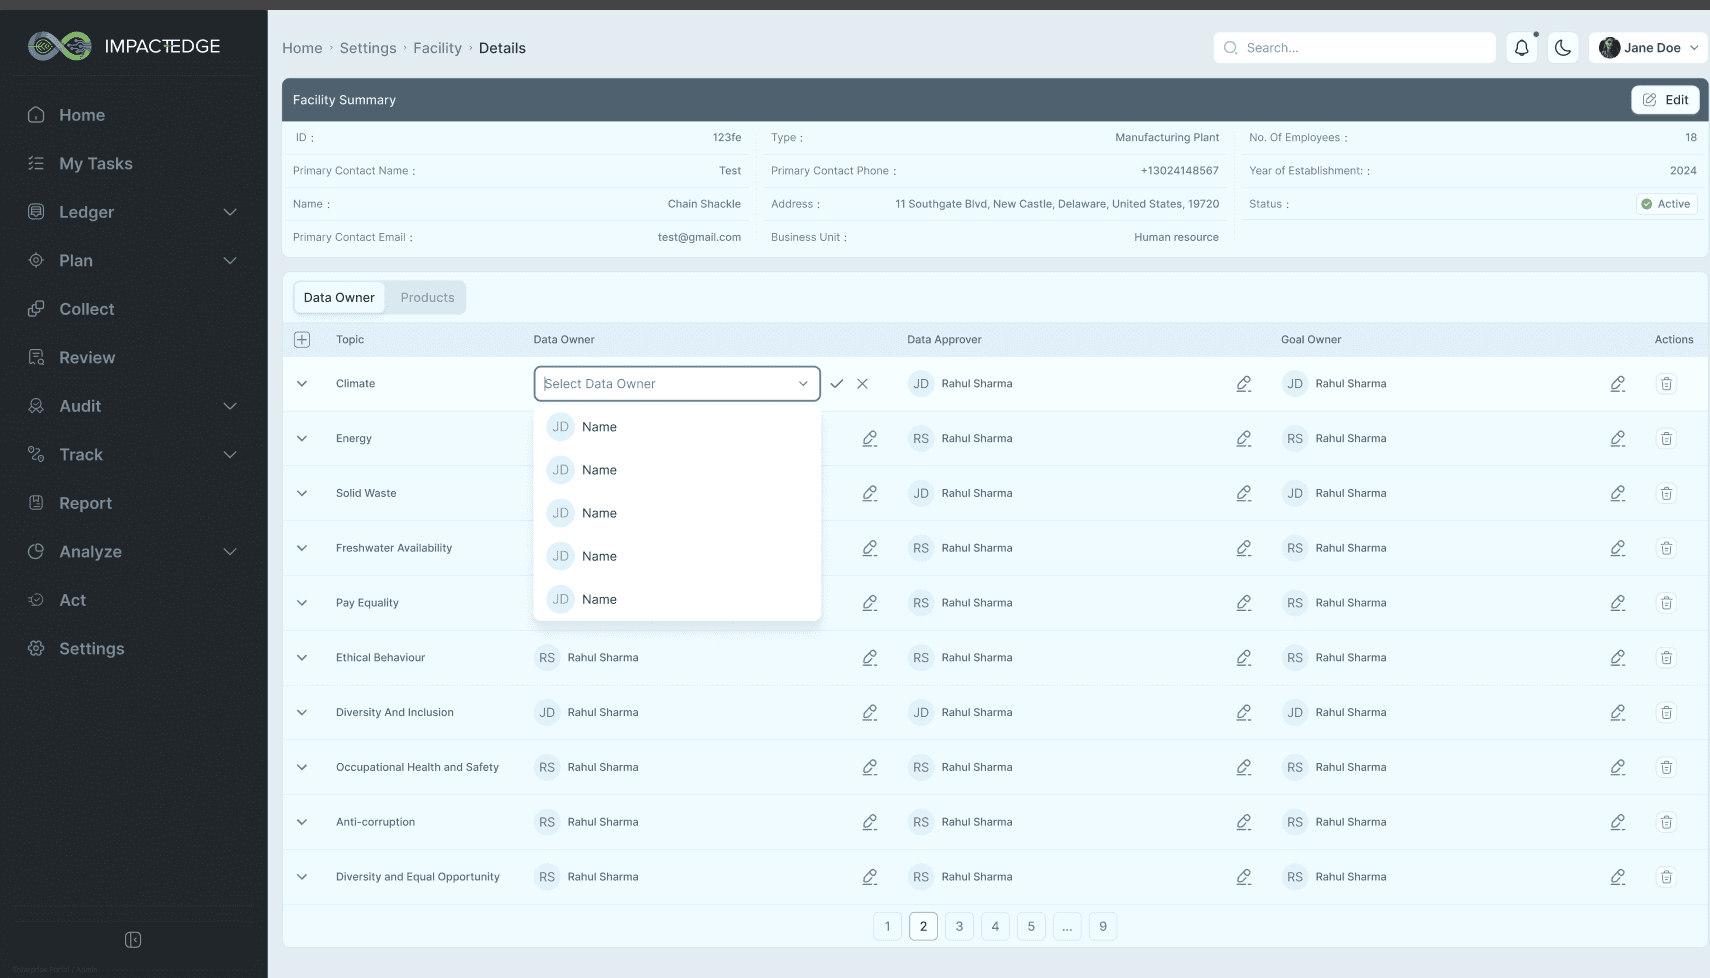Edit Data Owner in Energy row
Screen dimensions: 1710x978
click(x=870, y=439)
